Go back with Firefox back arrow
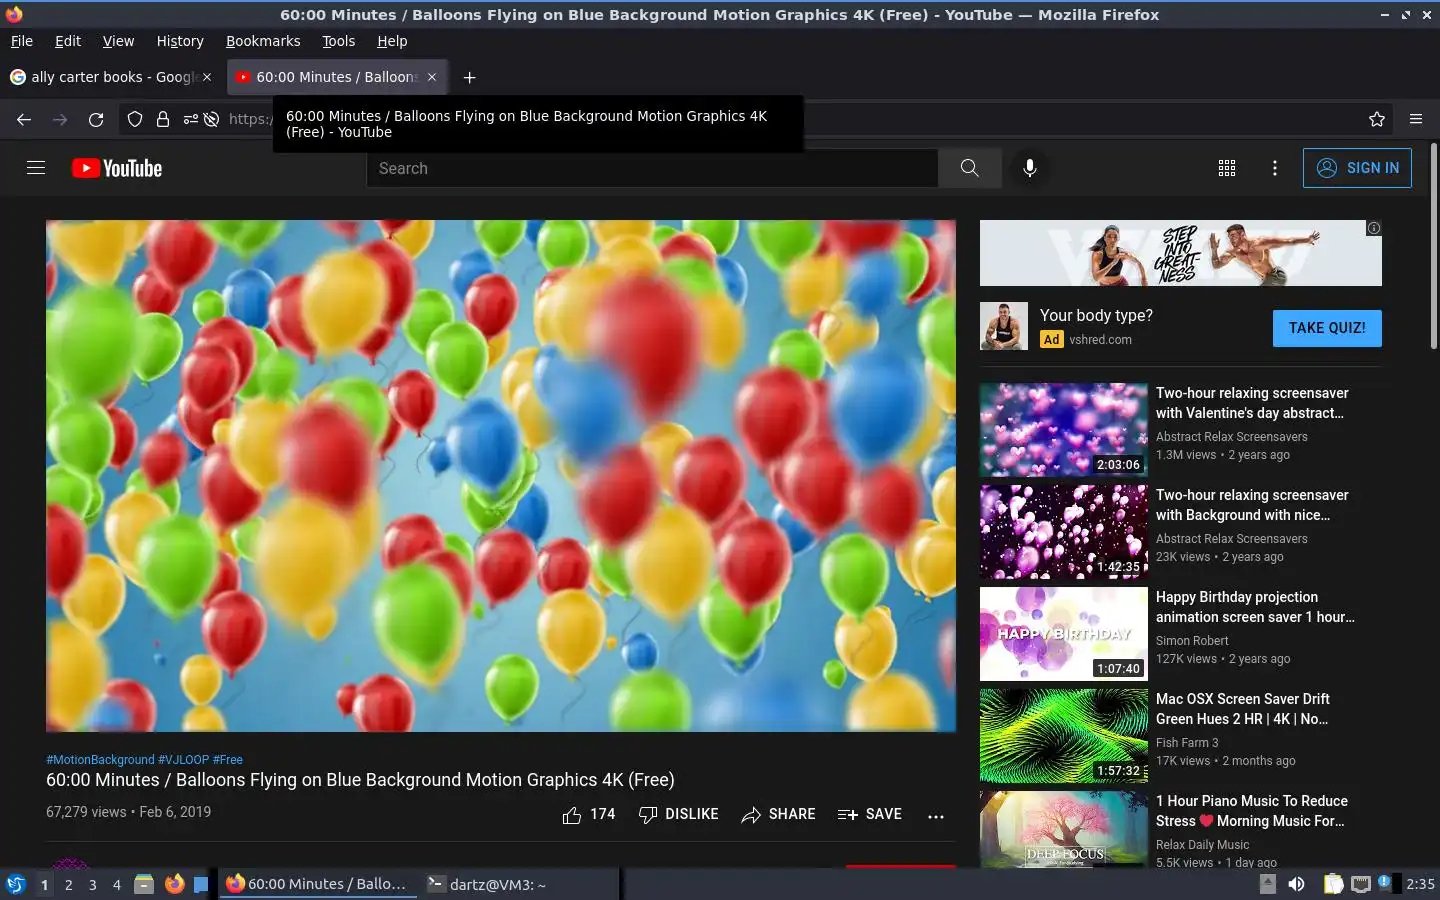This screenshot has width=1440, height=900. (x=24, y=120)
